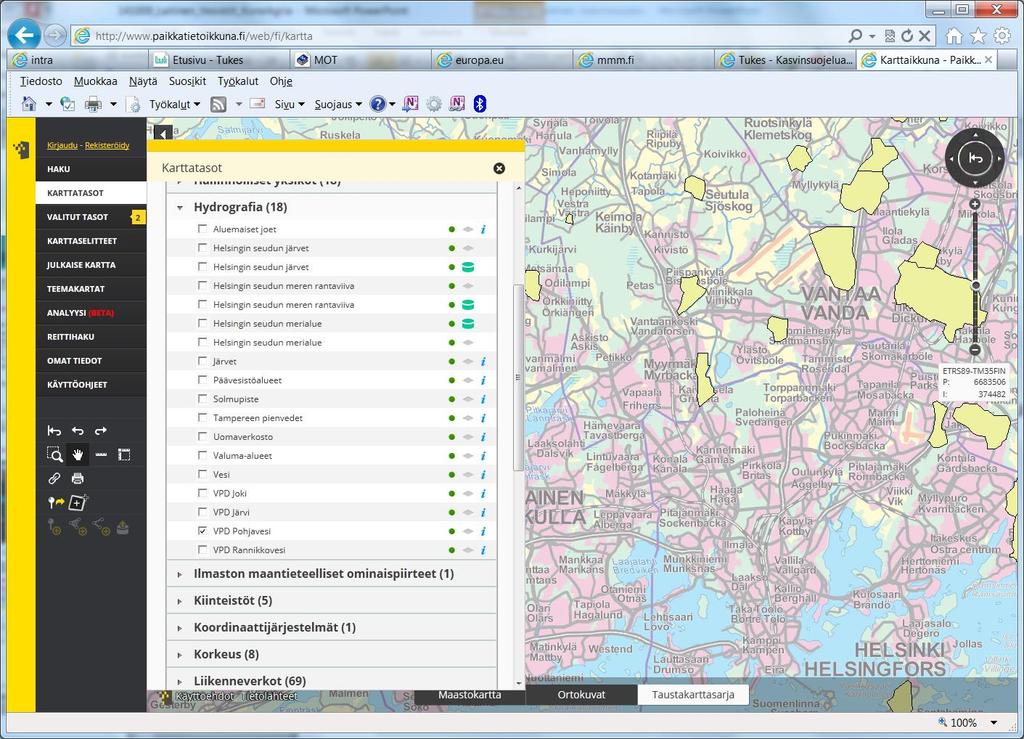Click the Kirjaudu login link
This screenshot has height=739, width=1024.
62,146
